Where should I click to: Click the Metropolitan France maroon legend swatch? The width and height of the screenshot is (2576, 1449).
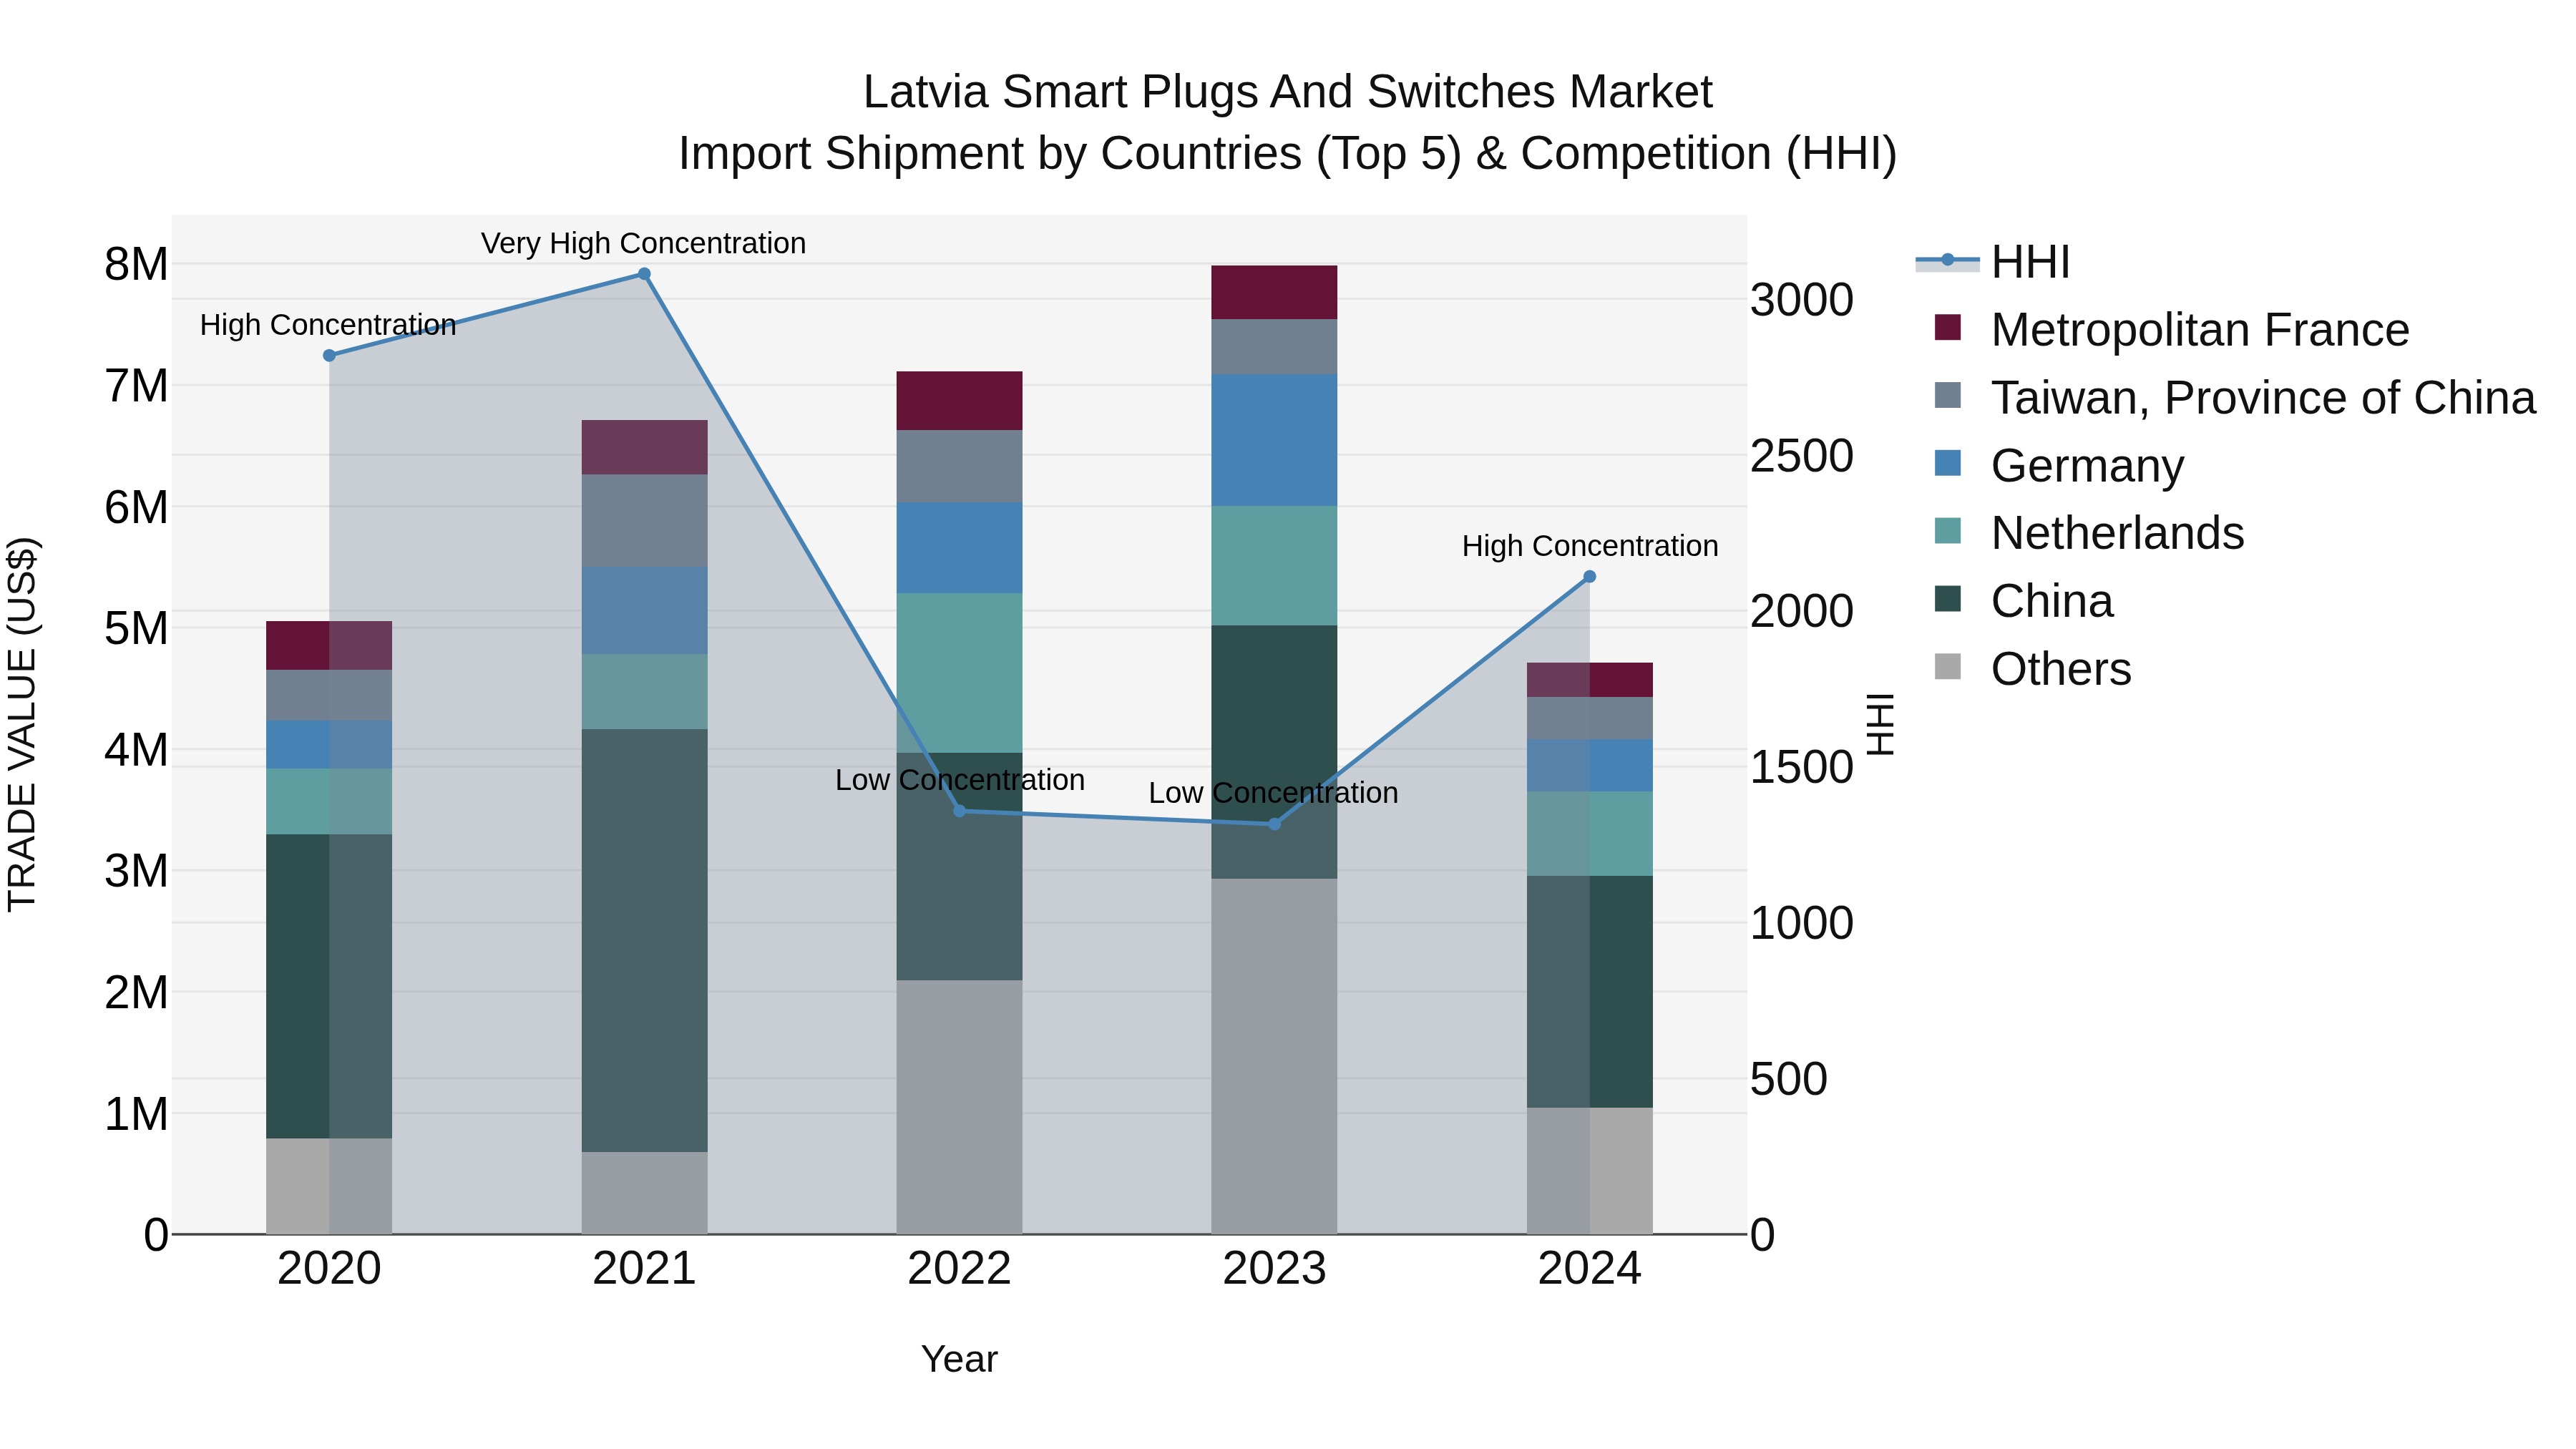coord(1948,327)
